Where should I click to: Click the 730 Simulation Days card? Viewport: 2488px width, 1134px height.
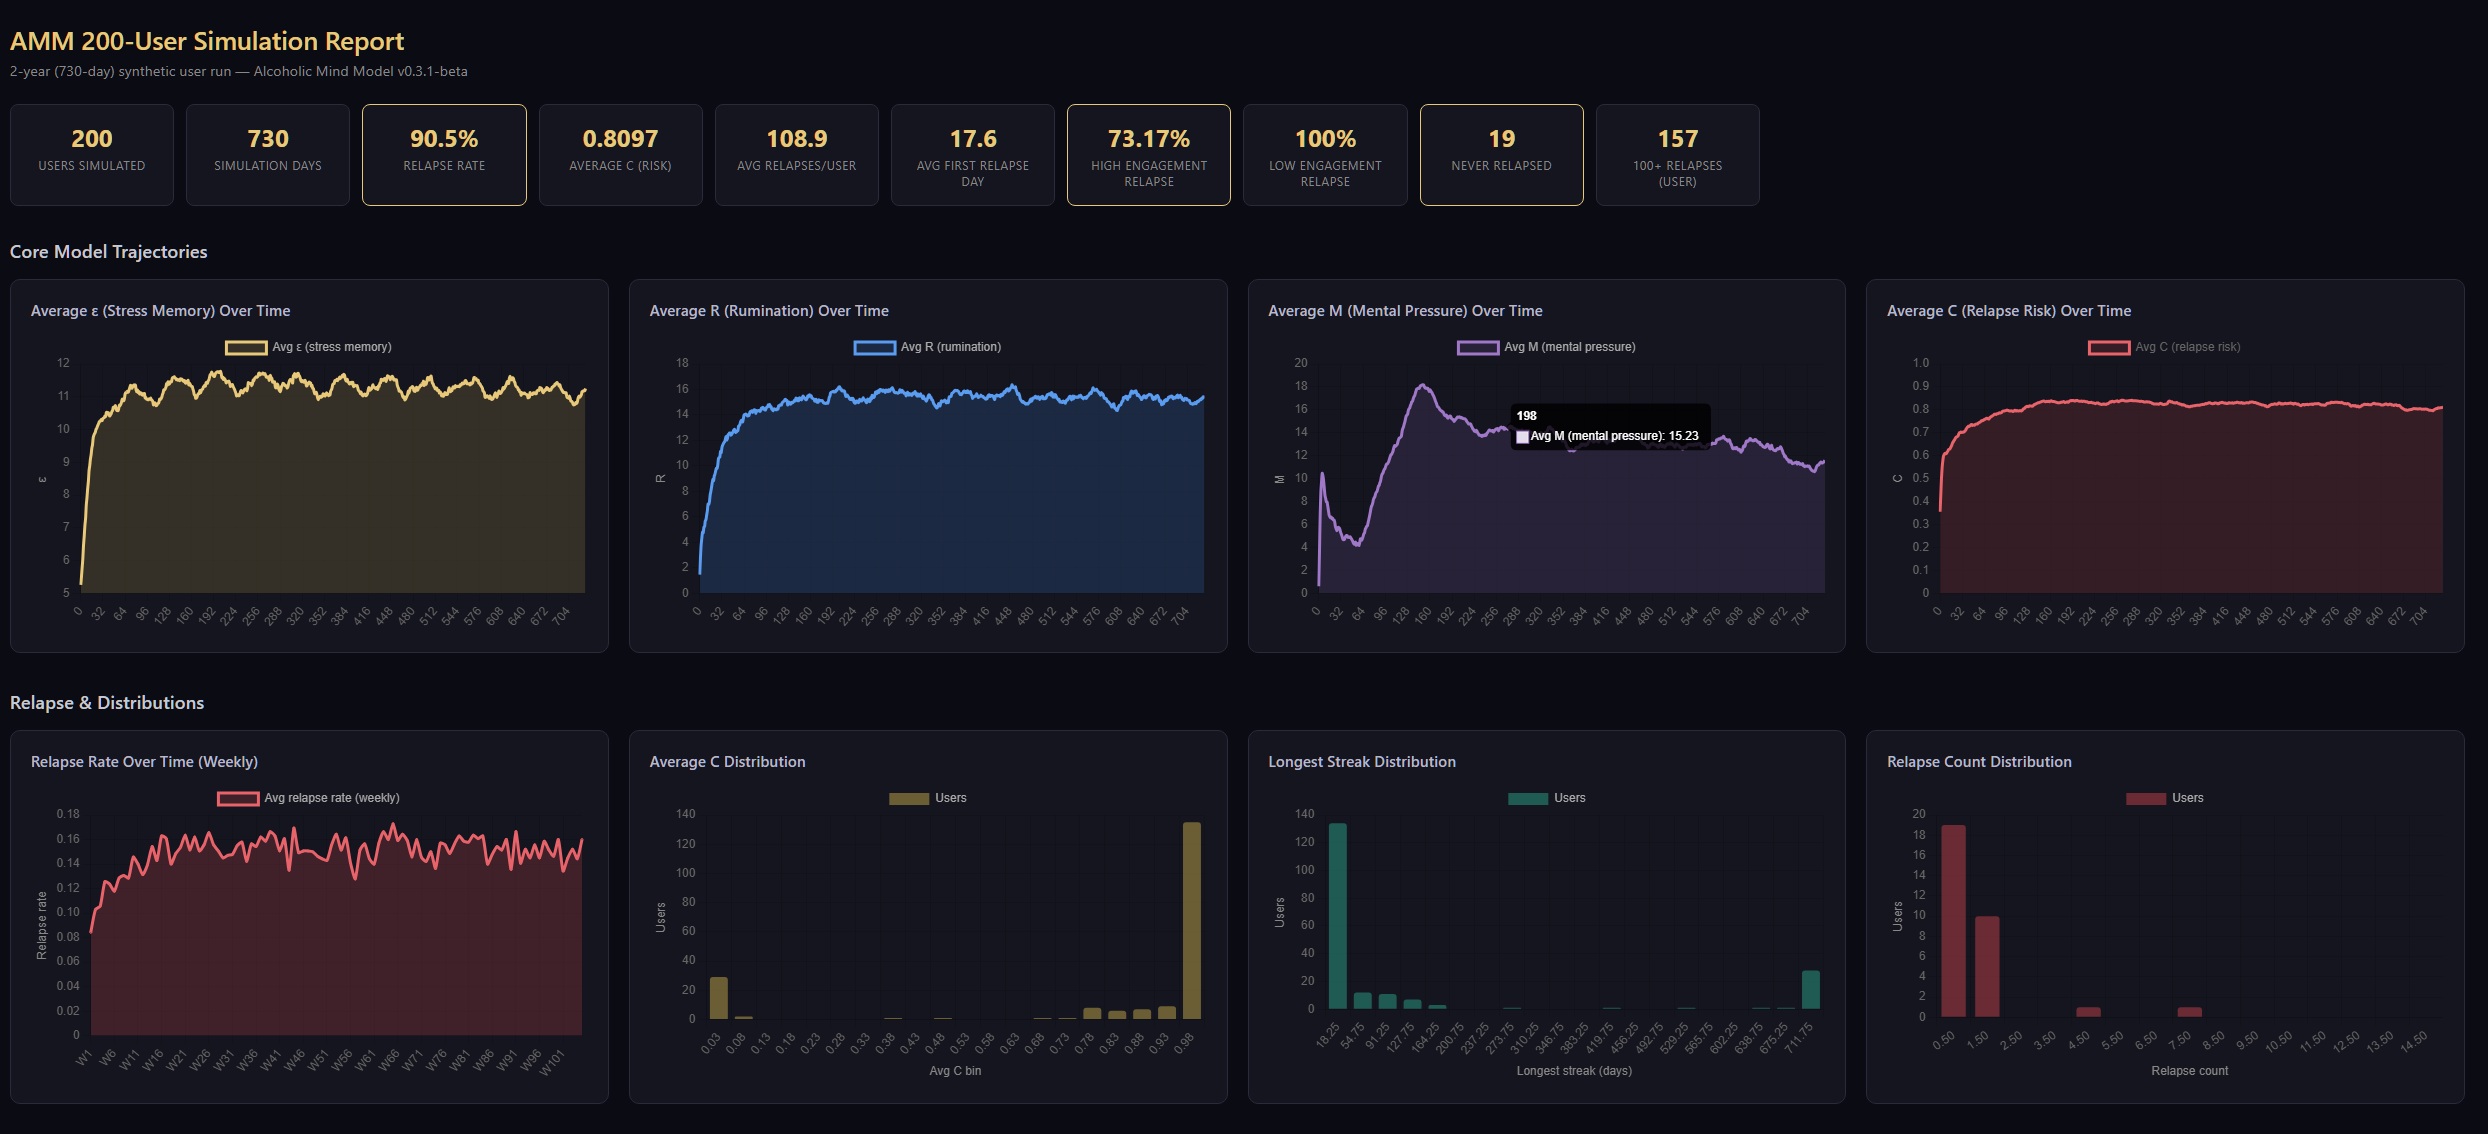click(x=268, y=155)
